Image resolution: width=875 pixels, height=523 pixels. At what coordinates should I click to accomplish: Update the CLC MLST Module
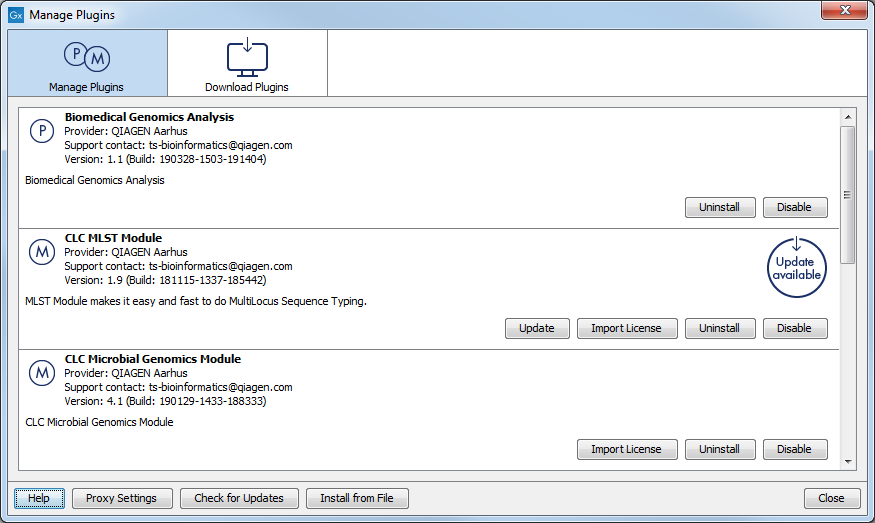(x=536, y=328)
